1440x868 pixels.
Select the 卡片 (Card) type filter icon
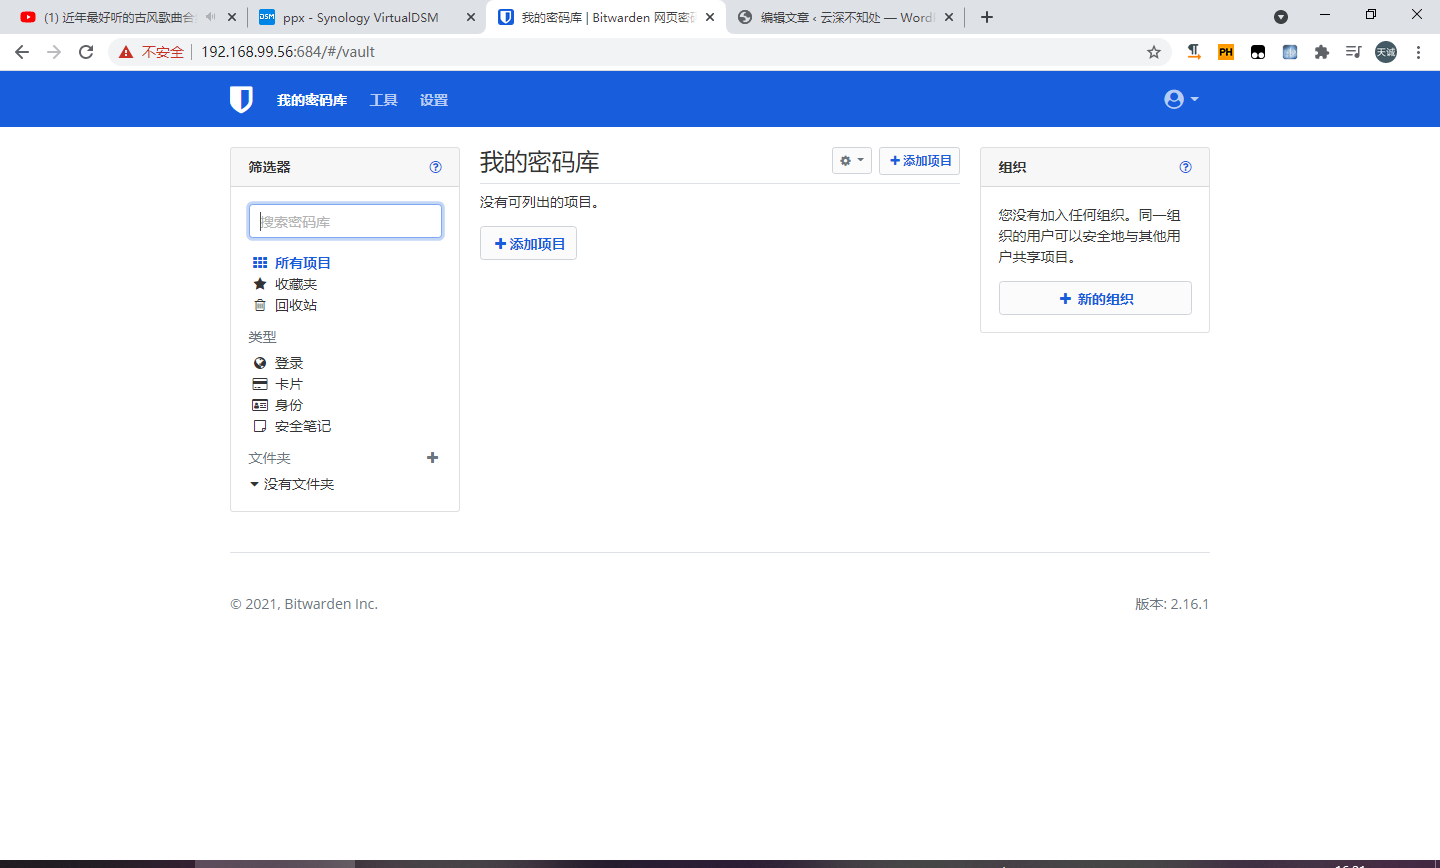coord(260,383)
